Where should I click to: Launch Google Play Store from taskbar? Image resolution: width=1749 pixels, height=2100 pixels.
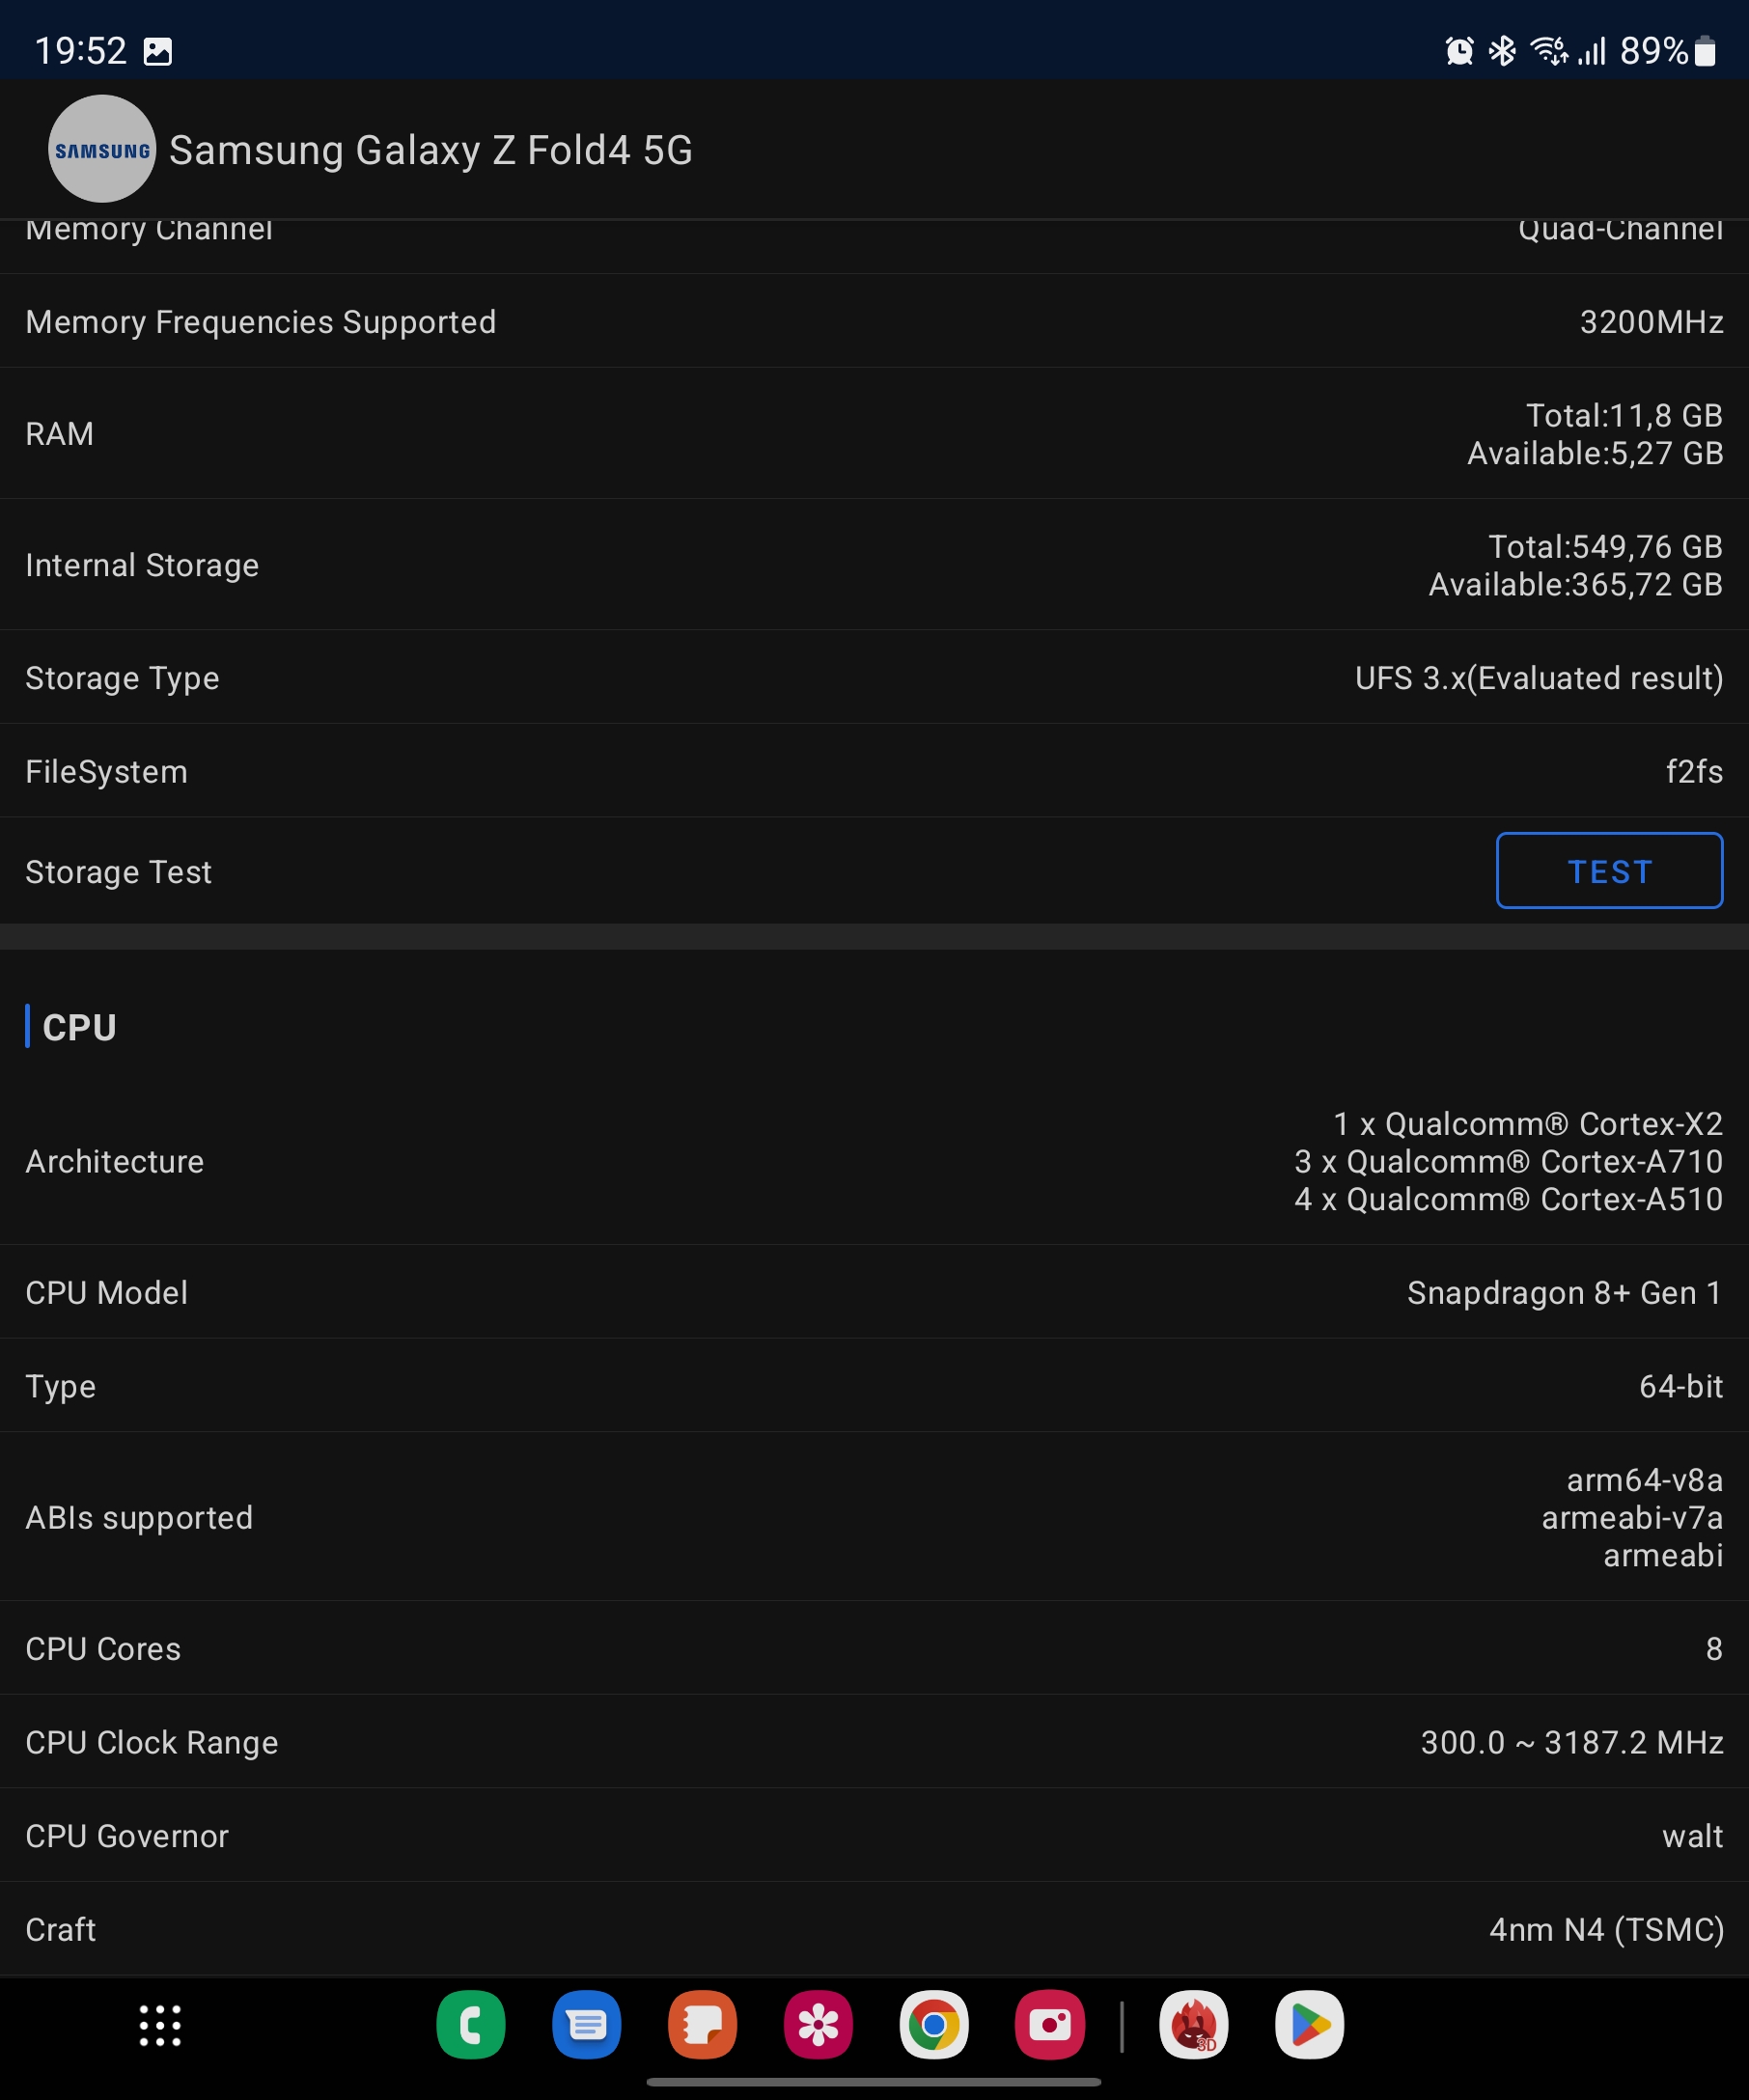(x=1310, y=2025)
